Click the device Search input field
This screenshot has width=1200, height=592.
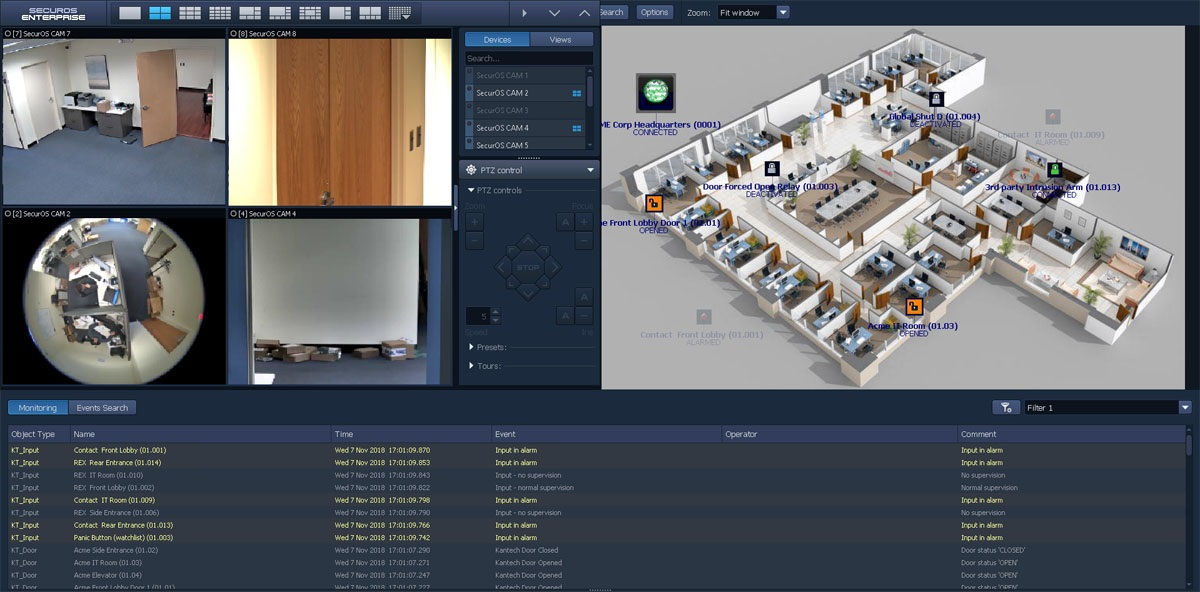(528, 58)
